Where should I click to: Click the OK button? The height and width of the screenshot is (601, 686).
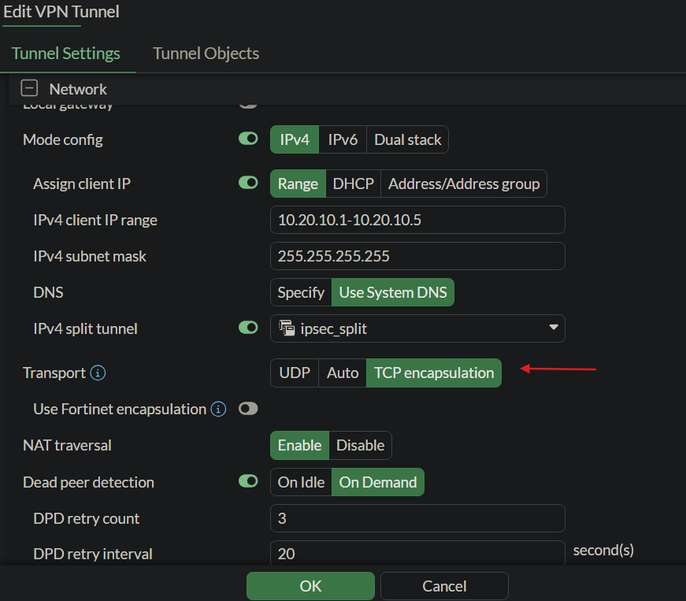(x=310, y=585)
